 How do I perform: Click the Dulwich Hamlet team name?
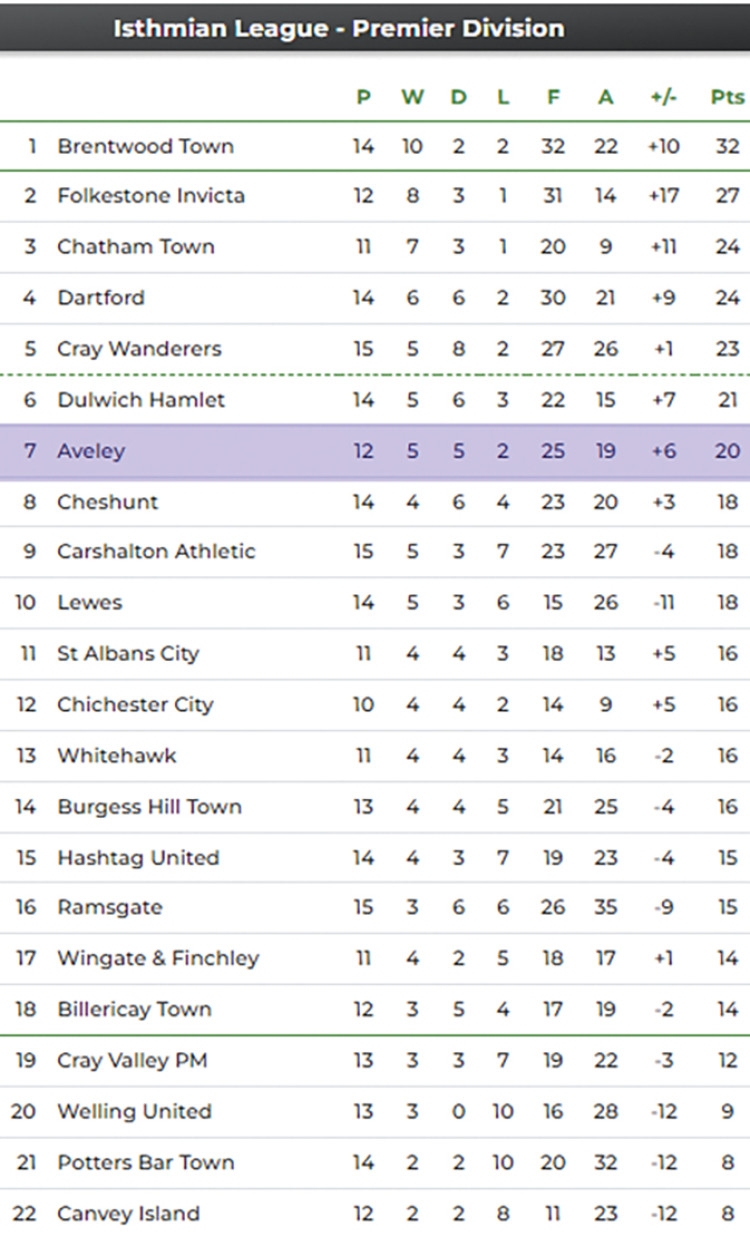(x=141, y=399)
